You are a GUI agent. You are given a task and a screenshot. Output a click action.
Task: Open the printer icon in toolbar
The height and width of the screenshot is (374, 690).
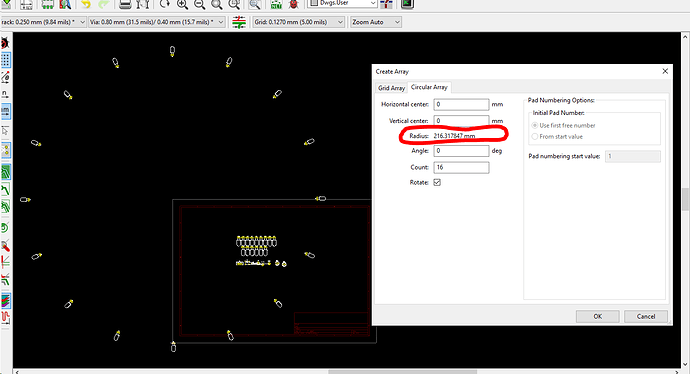[x=125, y=4]
